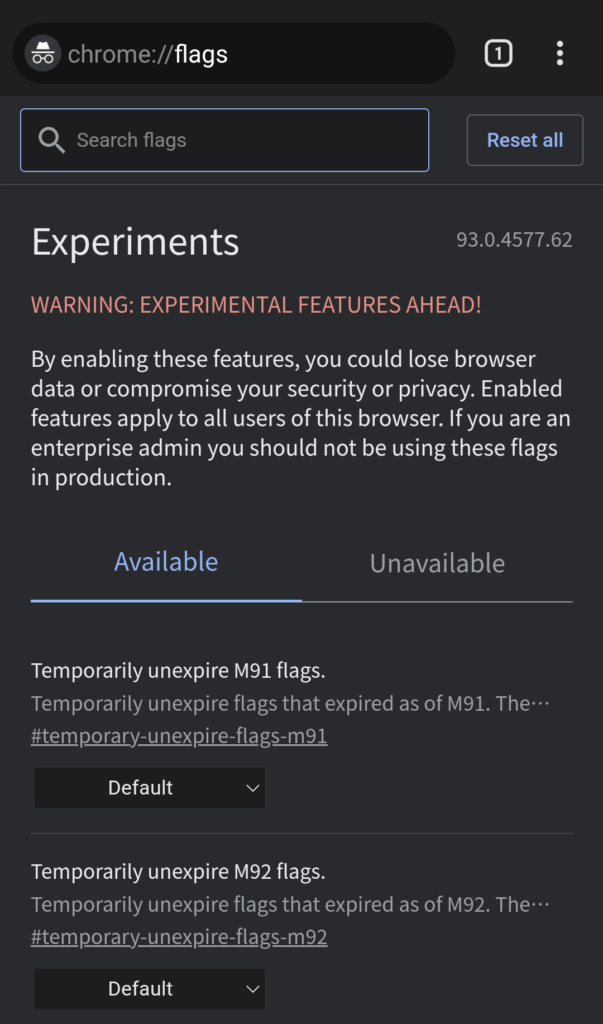Open #temporary-unexpire-flags-m91 link

pyautogui.click(x=179, y=736)
